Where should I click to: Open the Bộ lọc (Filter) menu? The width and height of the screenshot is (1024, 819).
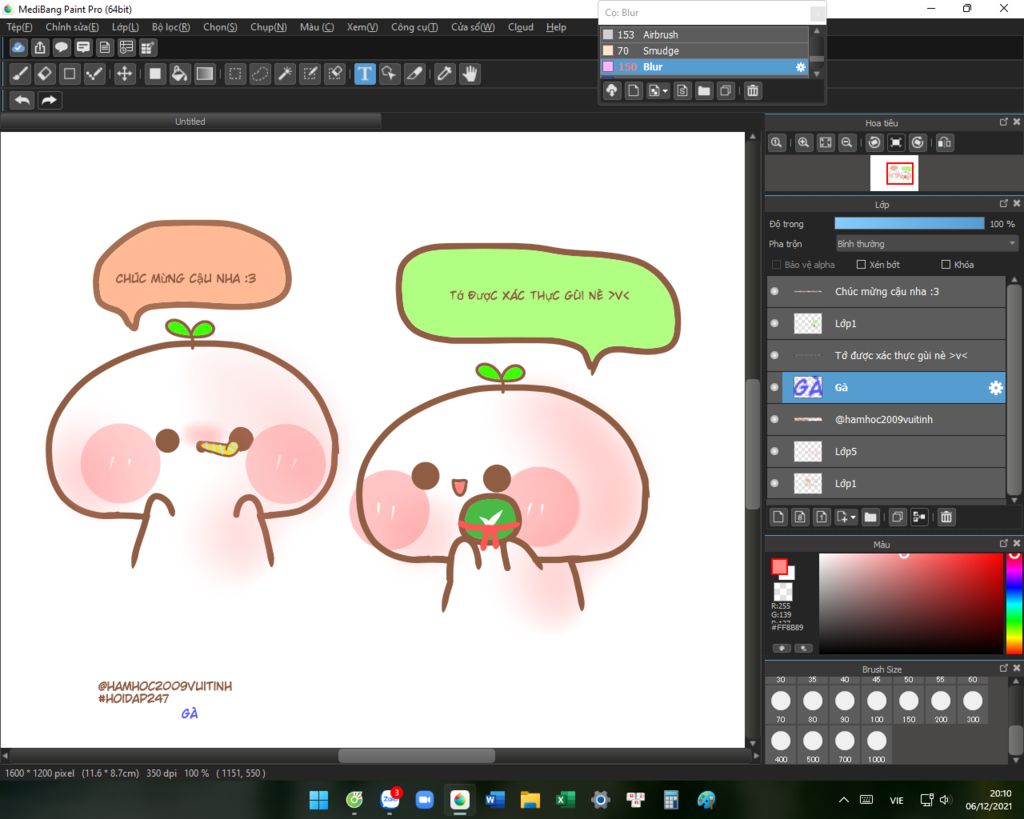170,27
